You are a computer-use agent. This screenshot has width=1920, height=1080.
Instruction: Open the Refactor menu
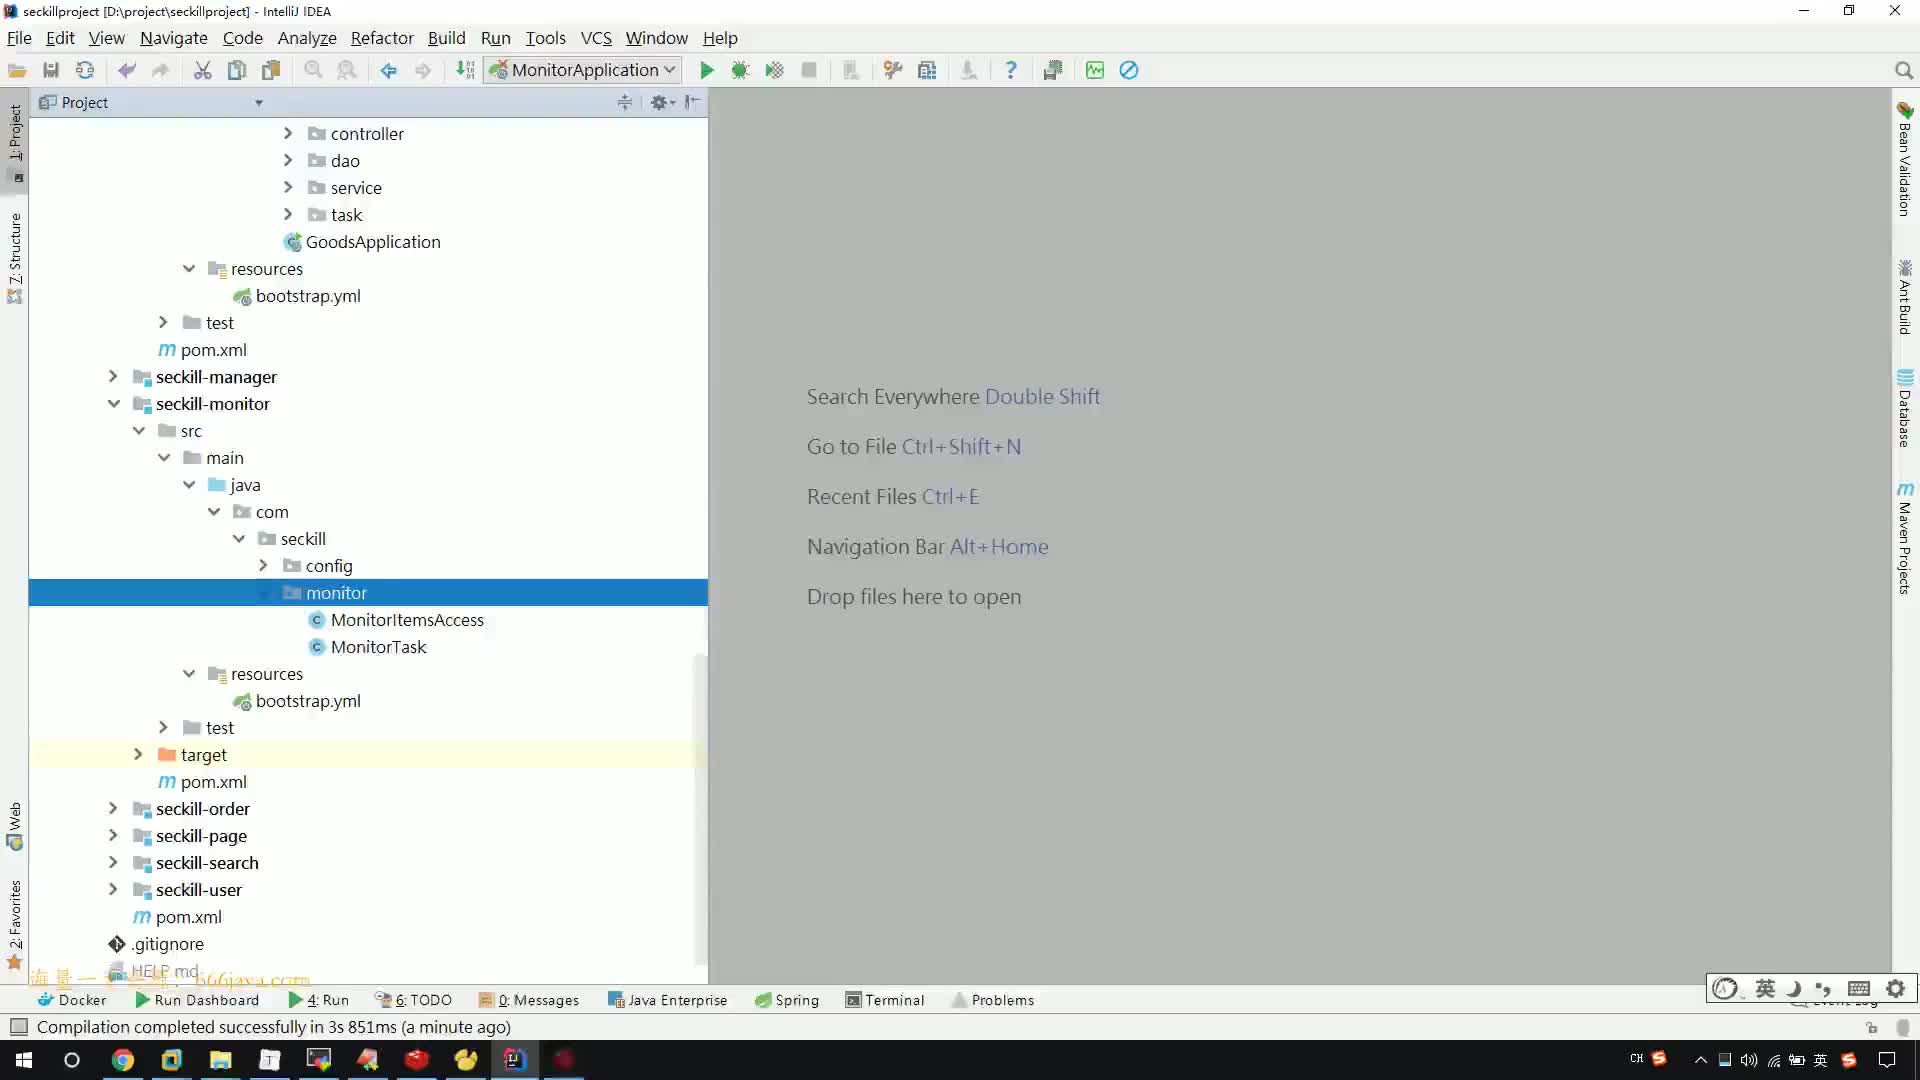(x=382, y=38)
